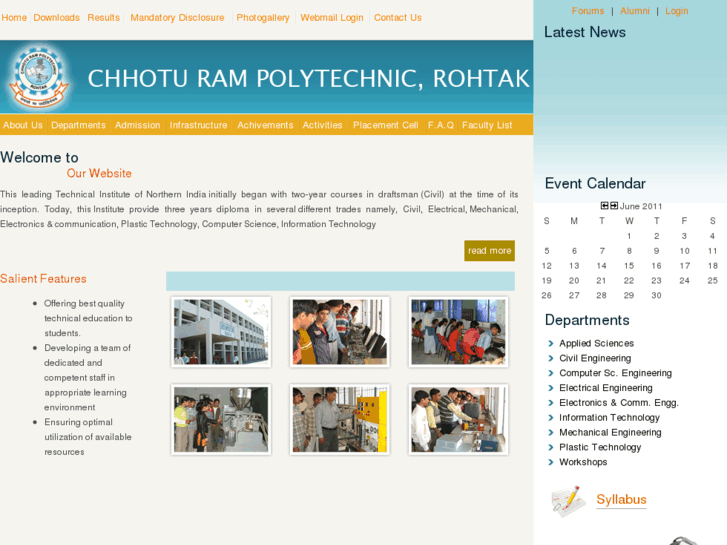Select June 22 in the calendar
This screenshot has height=545, width=727.
coord(629,281)
